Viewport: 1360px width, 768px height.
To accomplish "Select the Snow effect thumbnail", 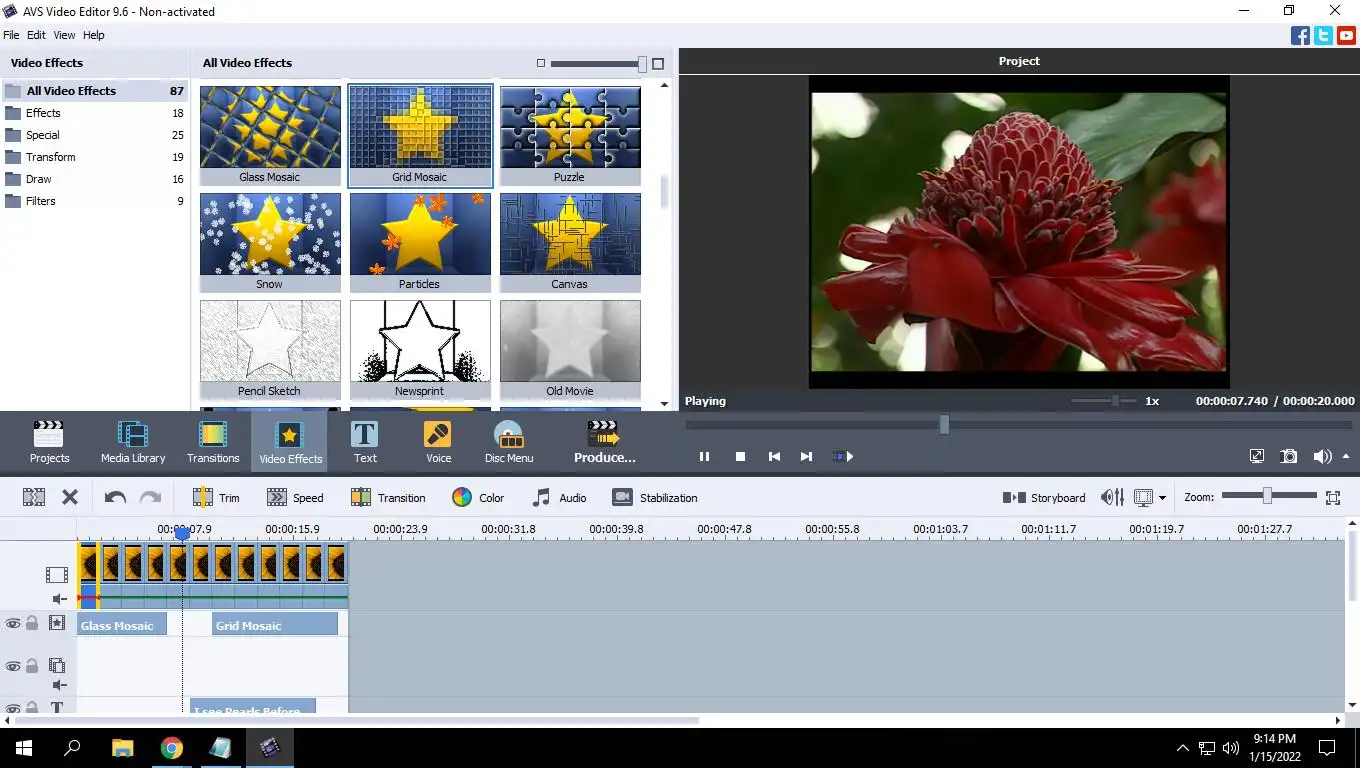I will click(270, 242).
